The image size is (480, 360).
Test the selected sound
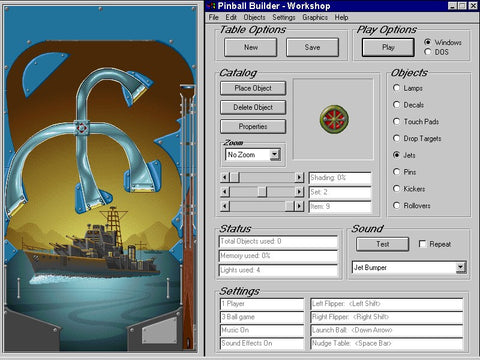[383, 244]
